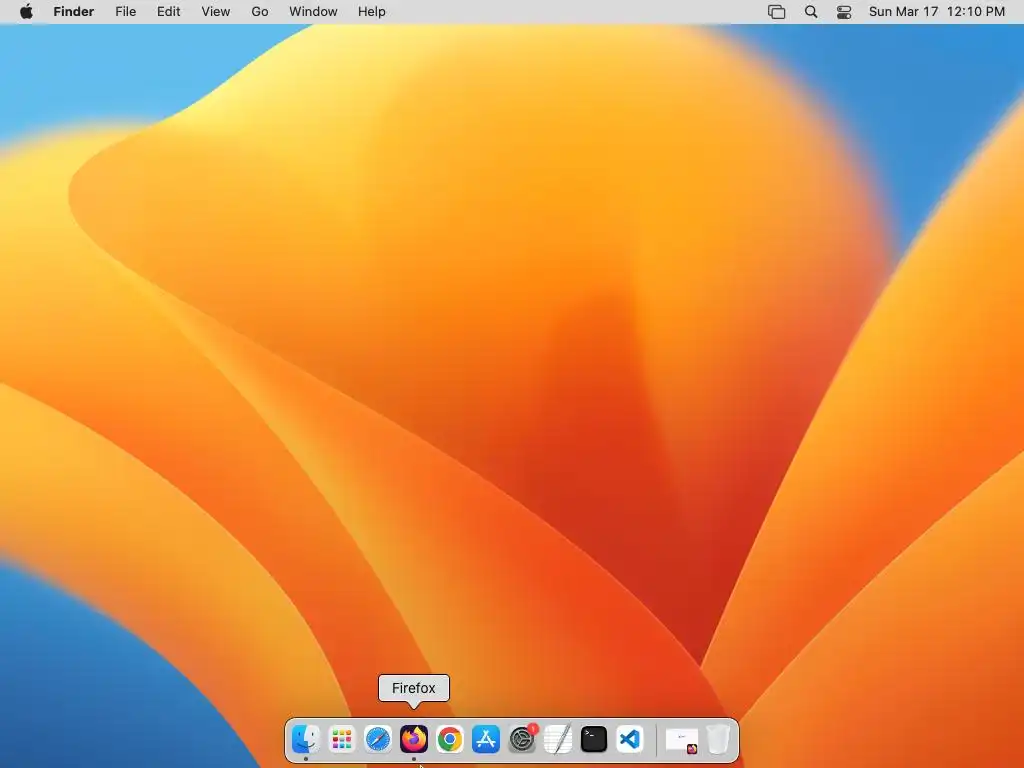Open Control Center from the menu bar
The width and height of the screenshot is (1024, 768).
tap(844, 12)
